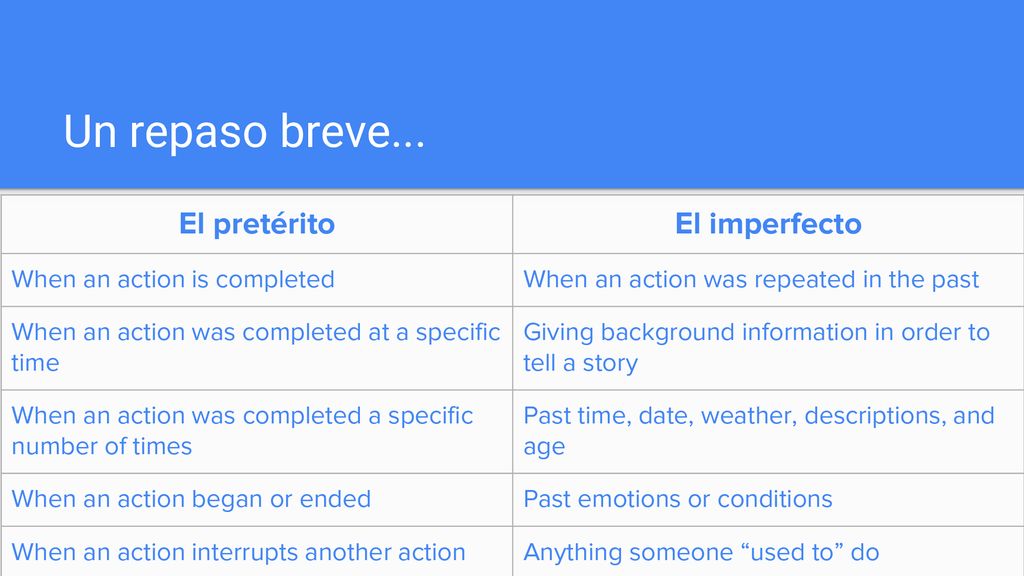
Task: Select the 'El pretérito' column header
Action: click(x=257, y=224)
